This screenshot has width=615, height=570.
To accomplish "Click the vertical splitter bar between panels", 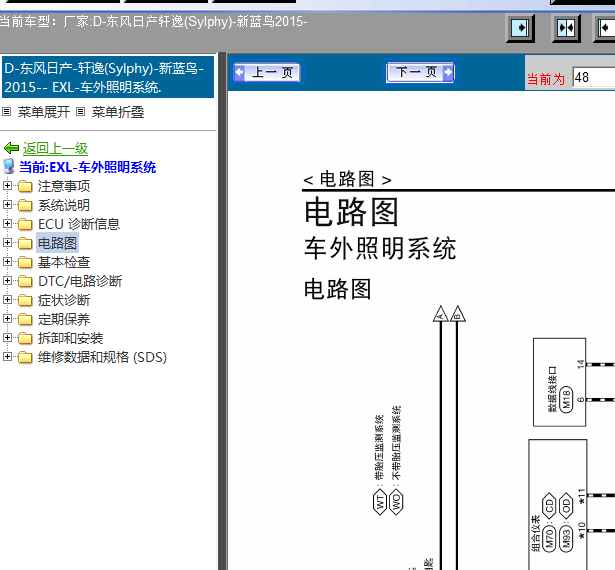I will click(222, 311).
